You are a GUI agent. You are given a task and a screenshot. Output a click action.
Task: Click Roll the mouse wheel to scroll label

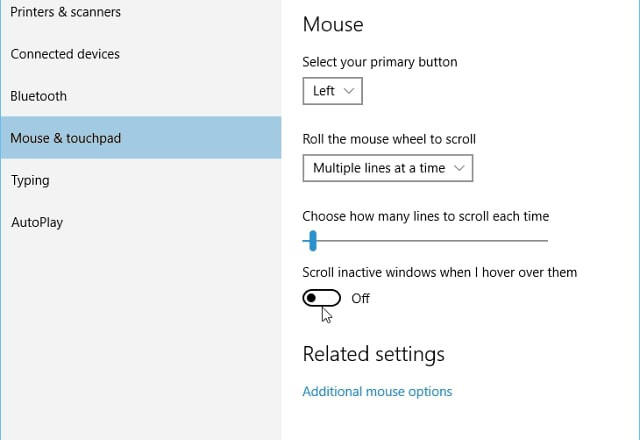point(389,139)
